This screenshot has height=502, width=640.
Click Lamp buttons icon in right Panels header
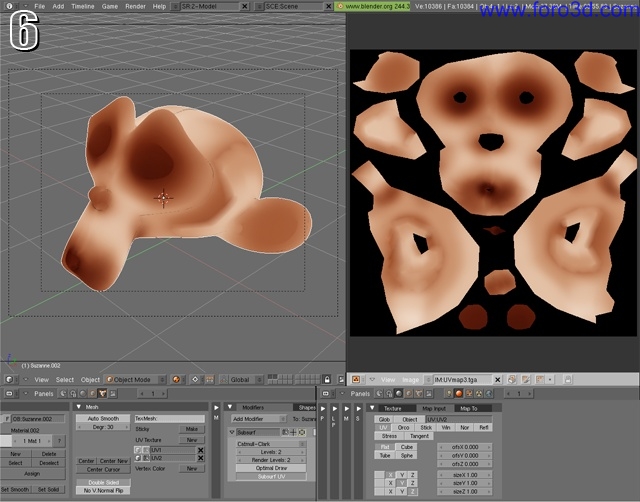coord(449,393)
